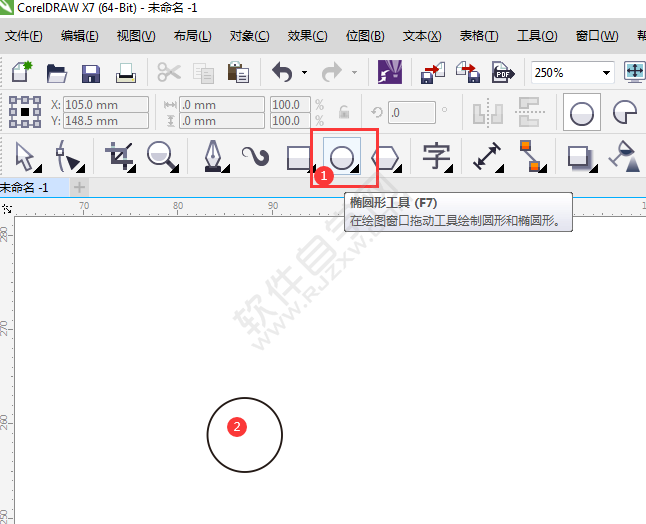The height and width of the screenshot is (524, 646).
Task: Open the 布局(L) menu
Action: (x=192, y=36)
